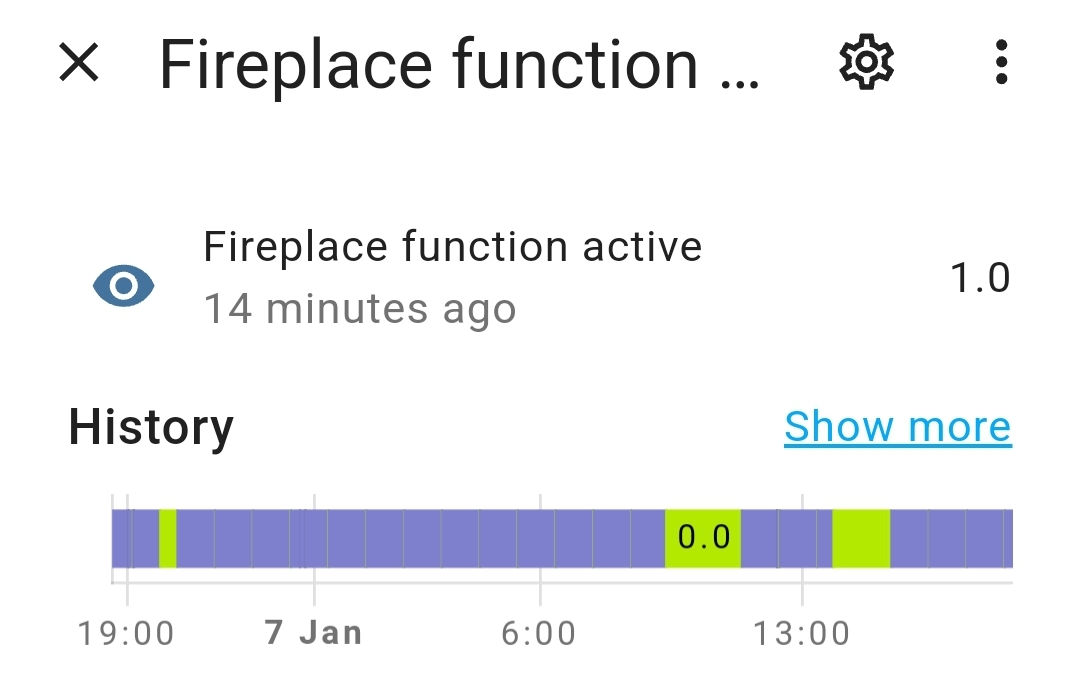Viewport: 1079px width, 677px height.
Task: Click the narrow green segment near 19:00
Action: click(168, 538)
